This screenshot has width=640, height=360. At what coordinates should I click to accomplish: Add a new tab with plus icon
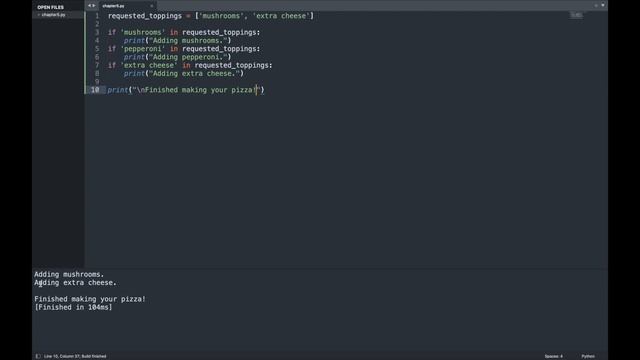point(596,5)
